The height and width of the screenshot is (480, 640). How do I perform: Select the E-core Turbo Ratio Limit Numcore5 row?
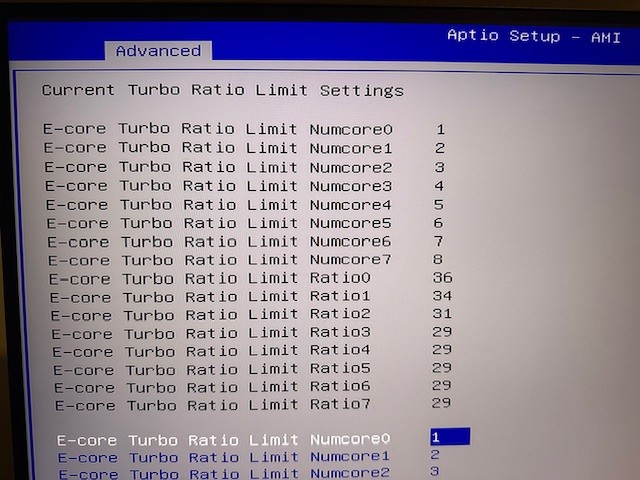218,223
